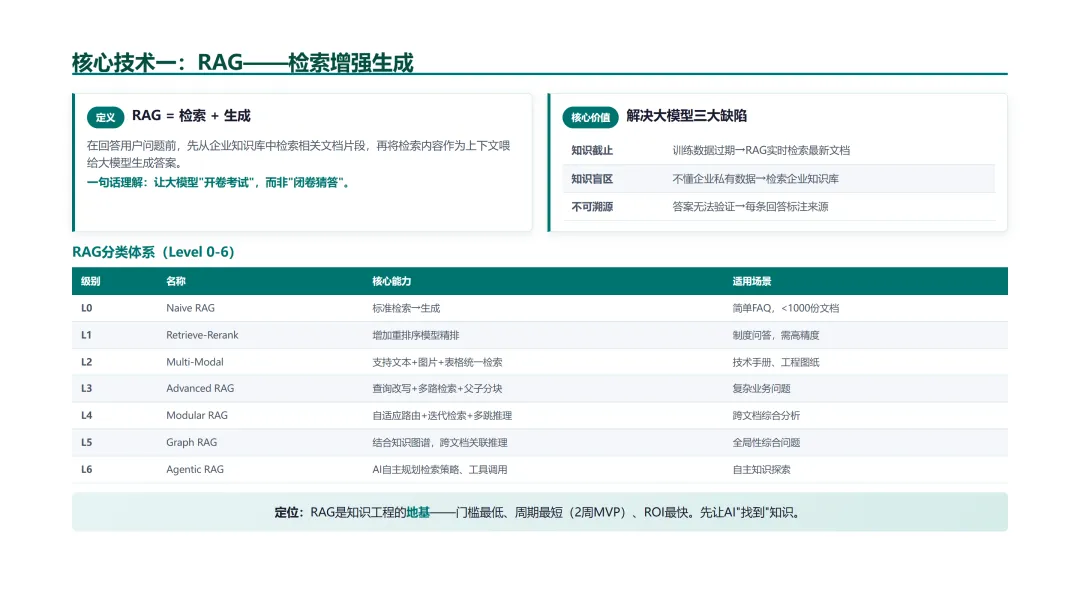Select the '自主知识探索' cell
This screenshot has width=1080, height=608.
coord(761,470)
